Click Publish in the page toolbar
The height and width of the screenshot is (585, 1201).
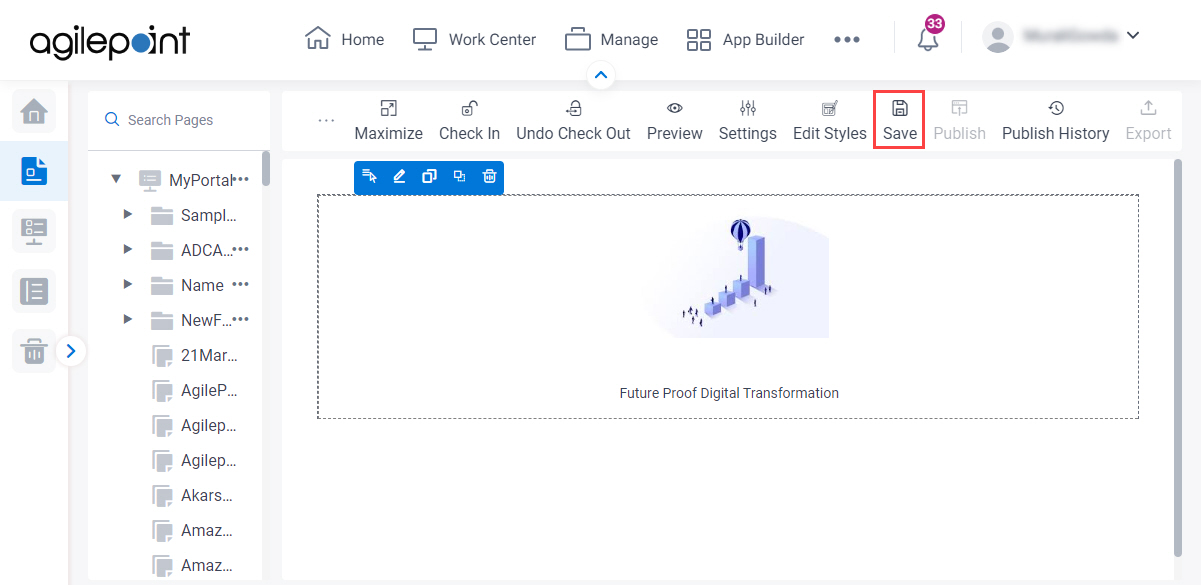(x=960, y=121)
